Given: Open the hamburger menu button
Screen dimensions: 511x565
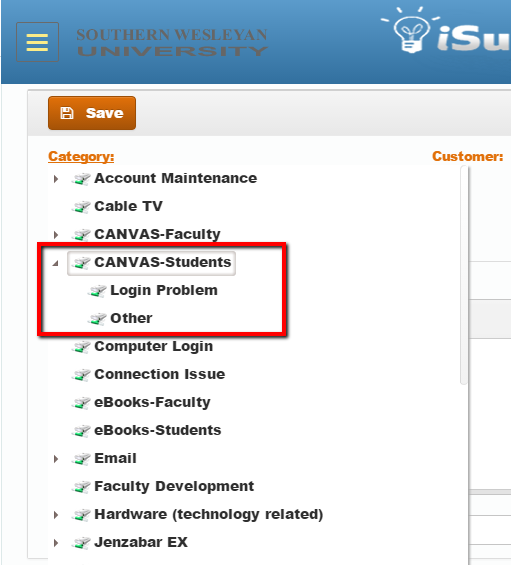Looking at the screenshot, I should [x=37, y=42].
